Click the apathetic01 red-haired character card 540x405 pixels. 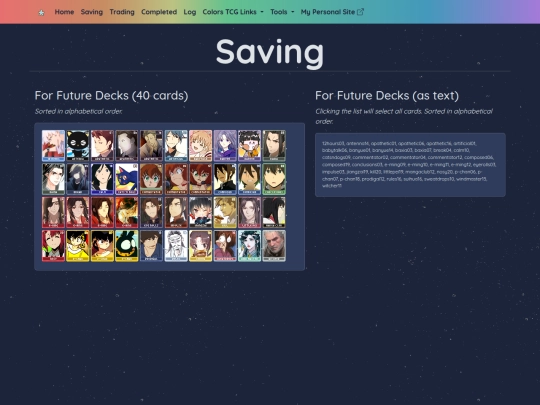tap(102, 146)
